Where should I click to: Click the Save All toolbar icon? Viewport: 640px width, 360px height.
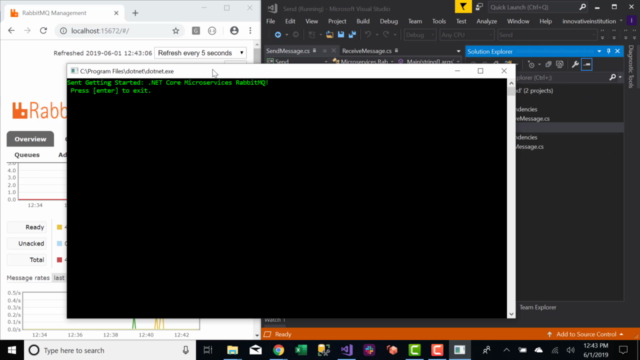352,35
